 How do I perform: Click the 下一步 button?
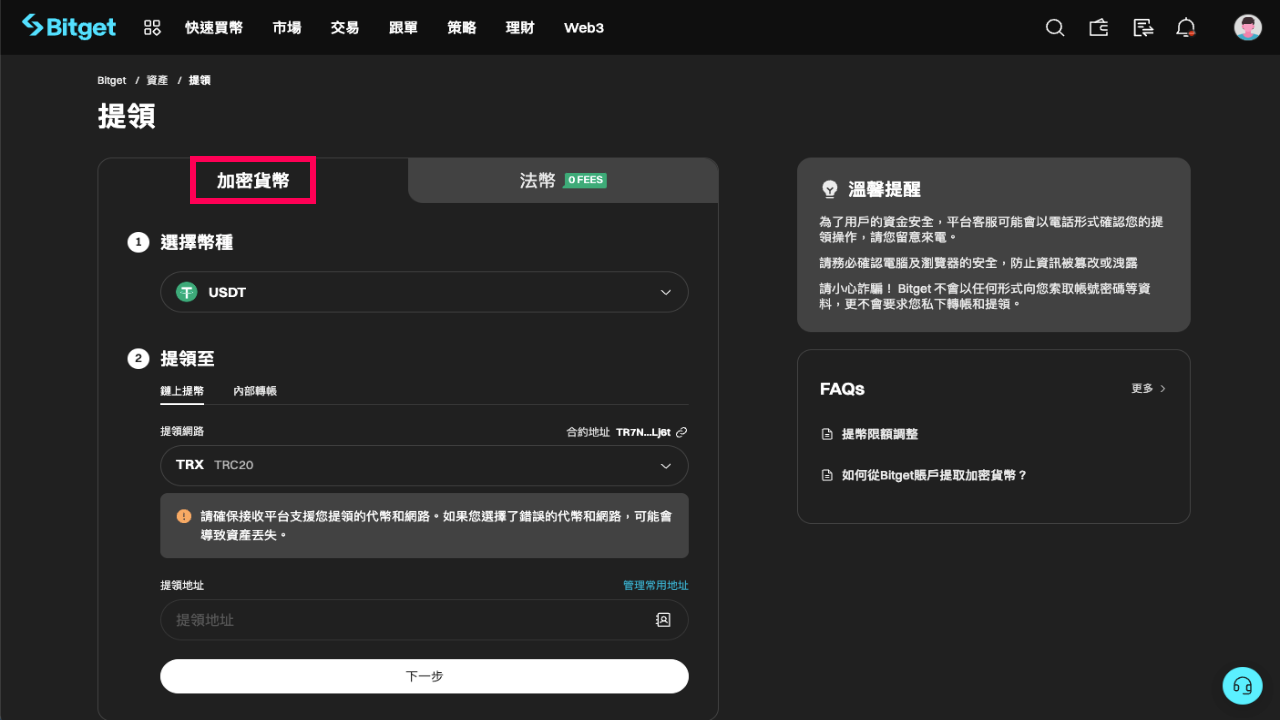(x=424, y=676)
